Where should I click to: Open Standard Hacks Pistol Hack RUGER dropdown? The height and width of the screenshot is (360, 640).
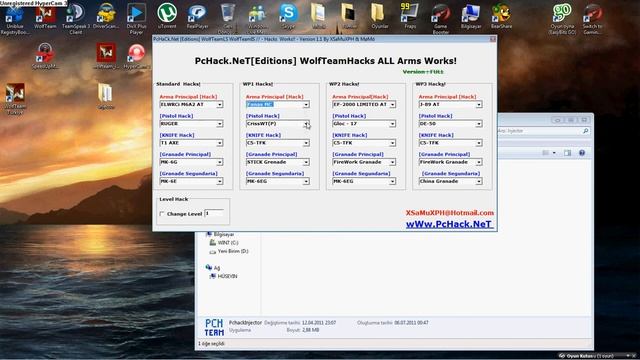[220, 124]
